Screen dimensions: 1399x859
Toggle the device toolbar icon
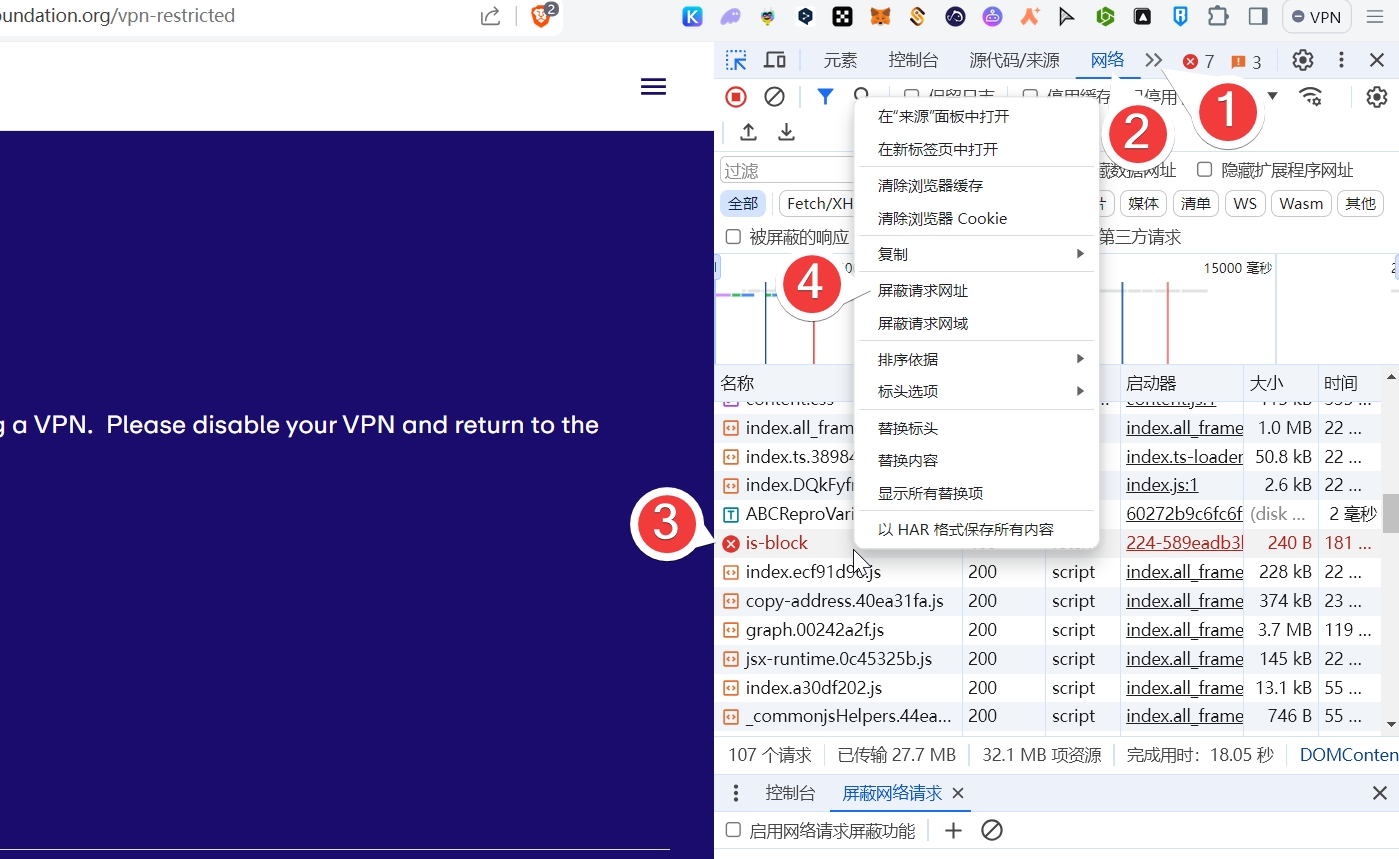click(x=775, y=60)
